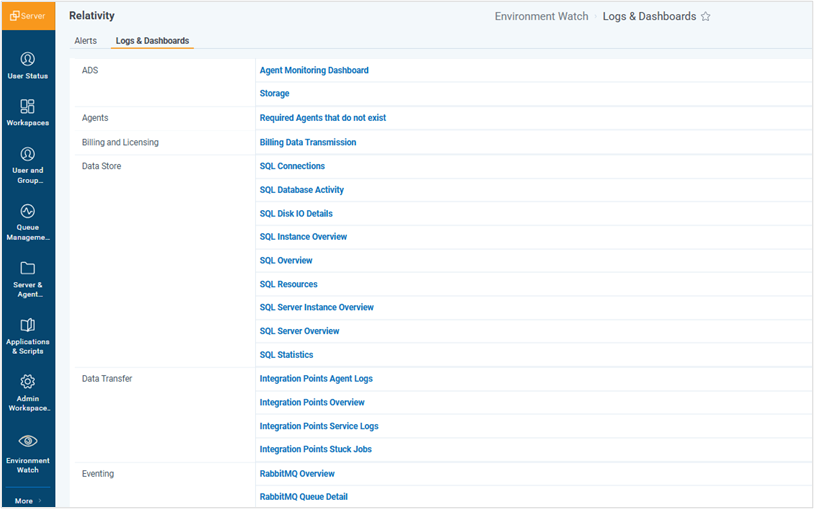Expand the More sidebar menu
The height and width of the screenshot is (509, 814).
click(28, 500)
